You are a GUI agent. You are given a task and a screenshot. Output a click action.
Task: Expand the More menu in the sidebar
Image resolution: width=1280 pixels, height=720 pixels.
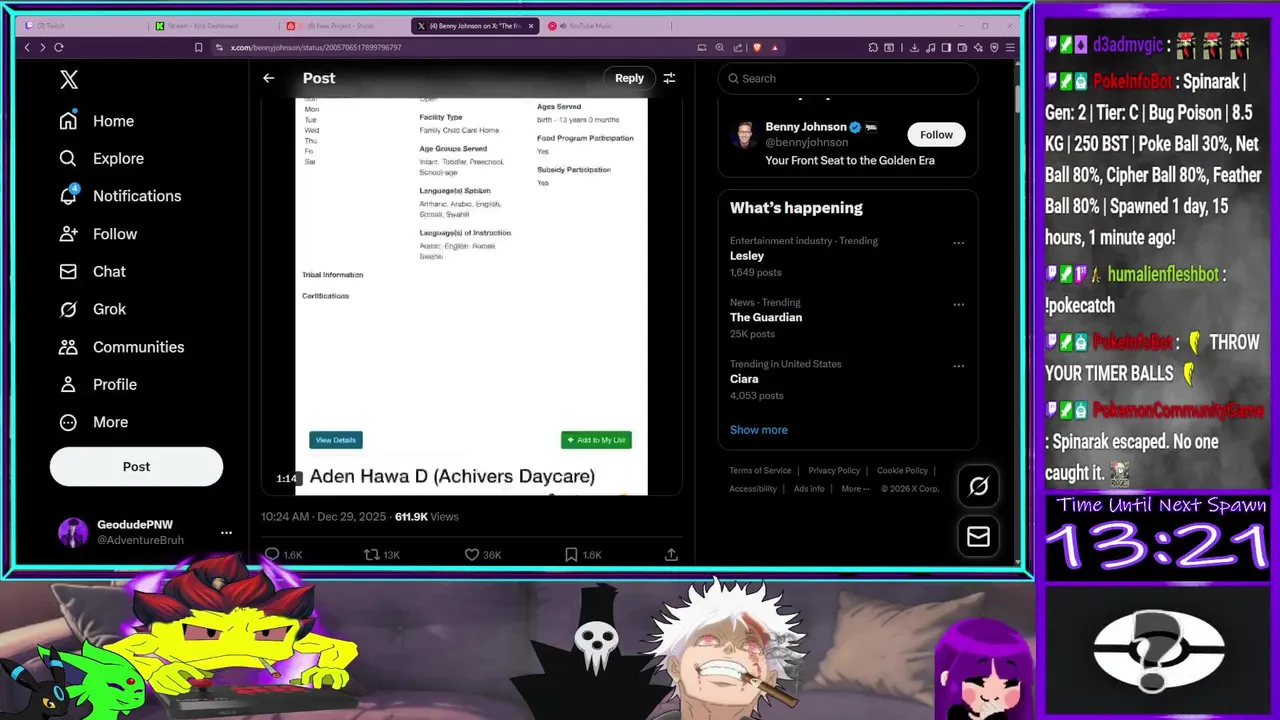(93, 422)
